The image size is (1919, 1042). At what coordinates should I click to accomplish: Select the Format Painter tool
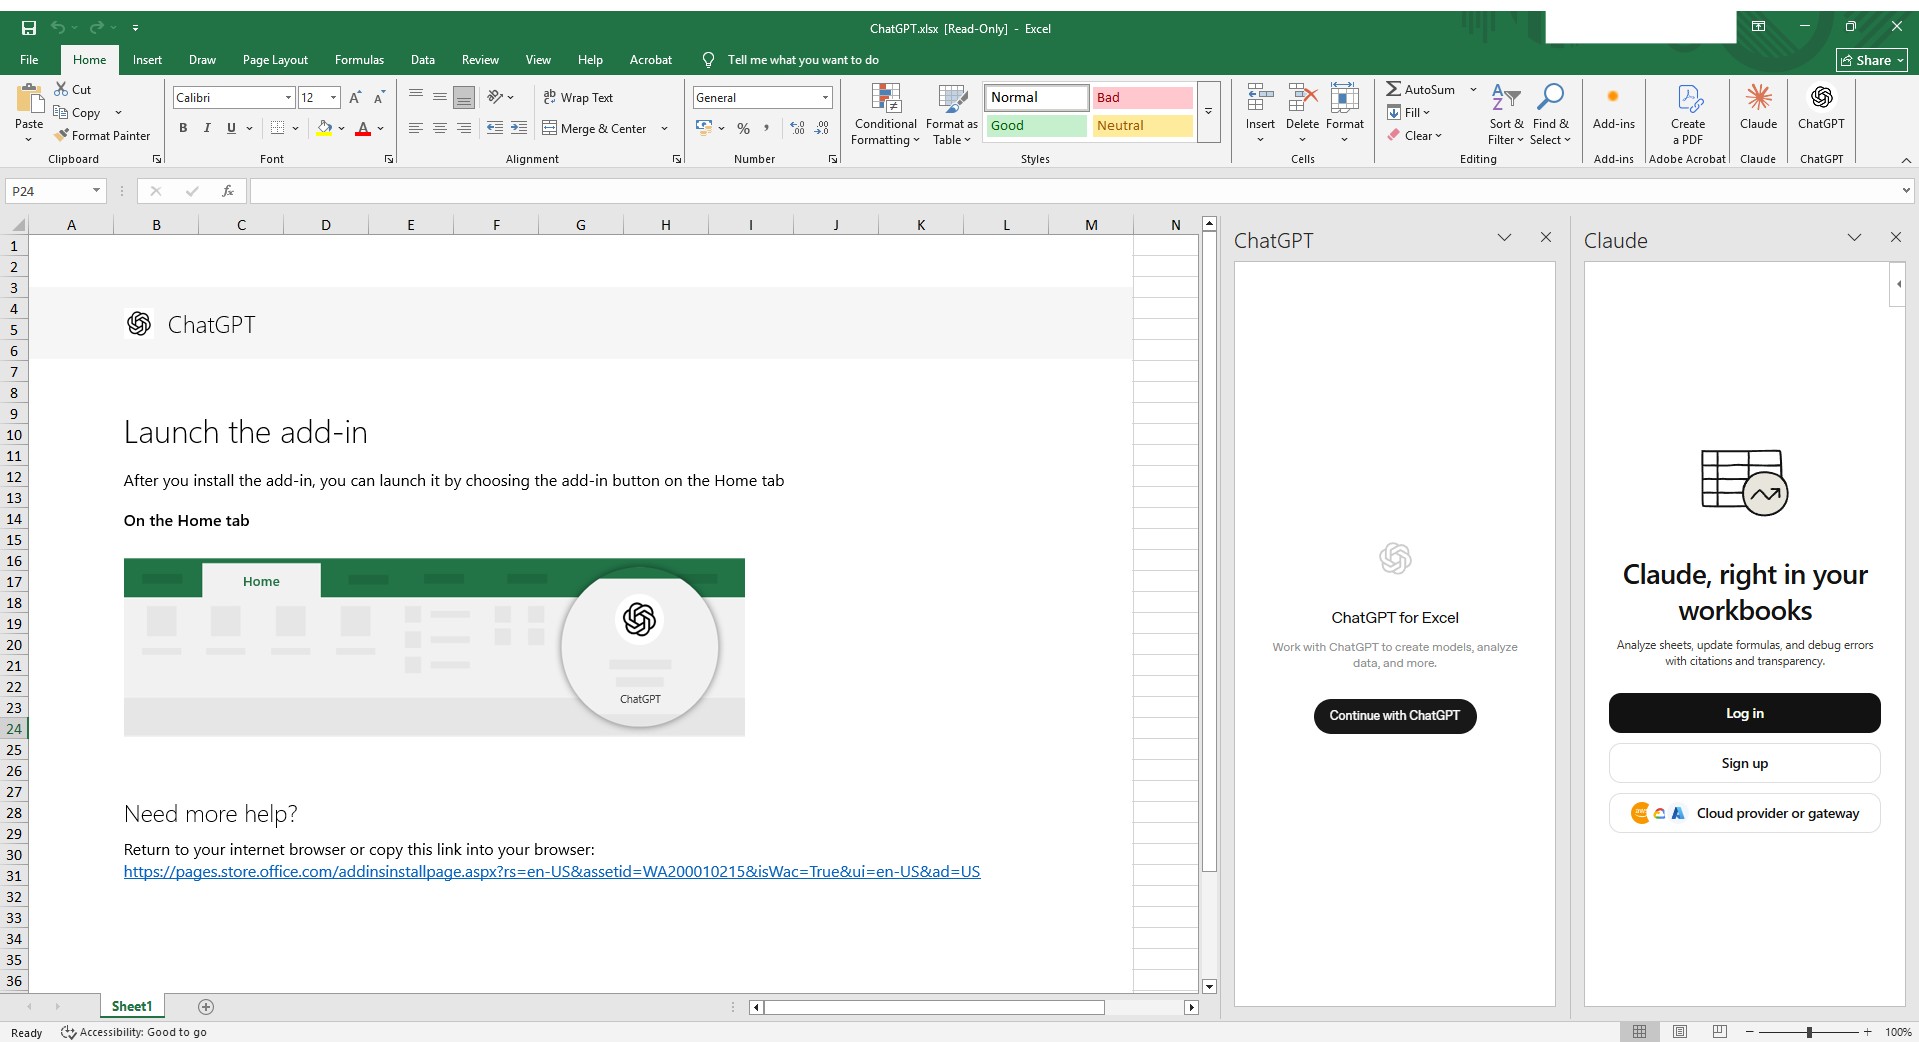click(101, 135)
